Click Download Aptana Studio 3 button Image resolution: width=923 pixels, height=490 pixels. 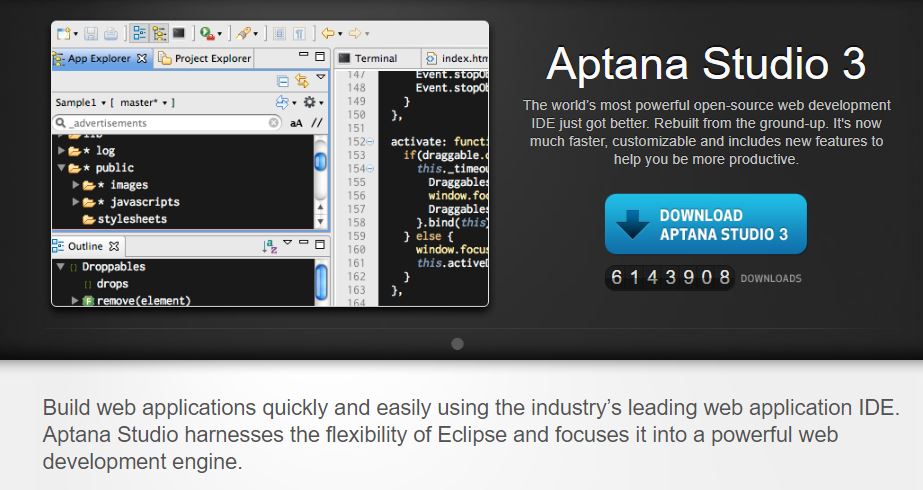[706, 224]
